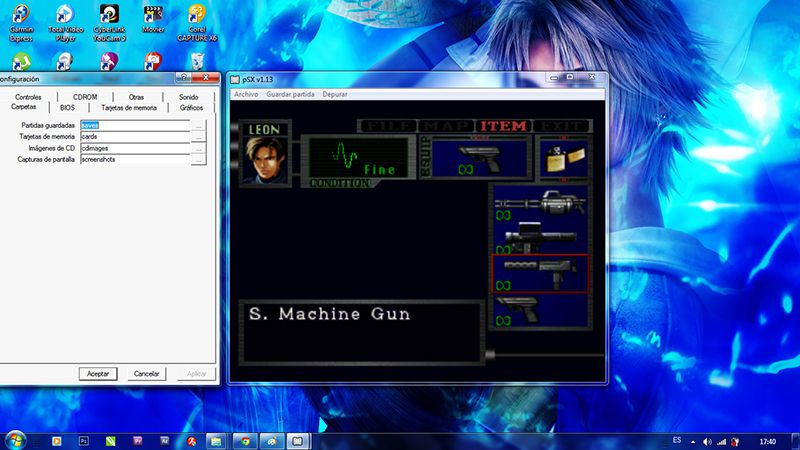The width and height of the screenshot is (800, 450).
Task: Switch to the Otras tab
Action: 136,97
